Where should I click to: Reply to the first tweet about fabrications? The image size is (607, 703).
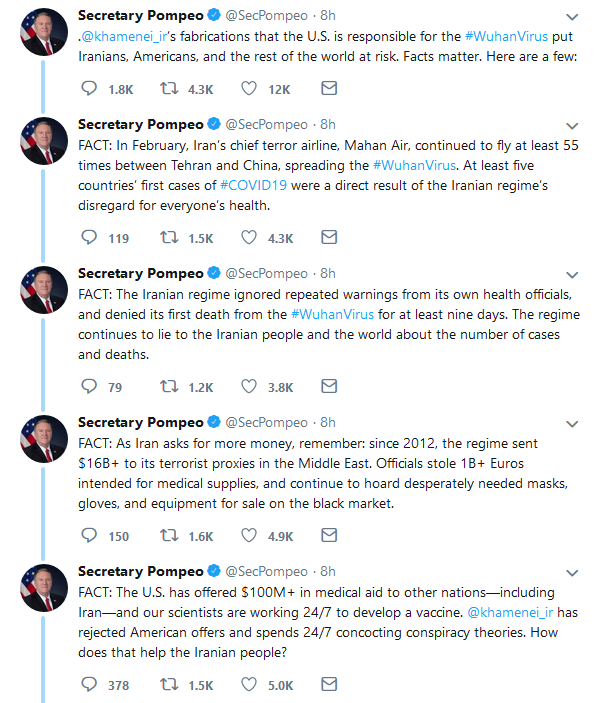(88, 89)
